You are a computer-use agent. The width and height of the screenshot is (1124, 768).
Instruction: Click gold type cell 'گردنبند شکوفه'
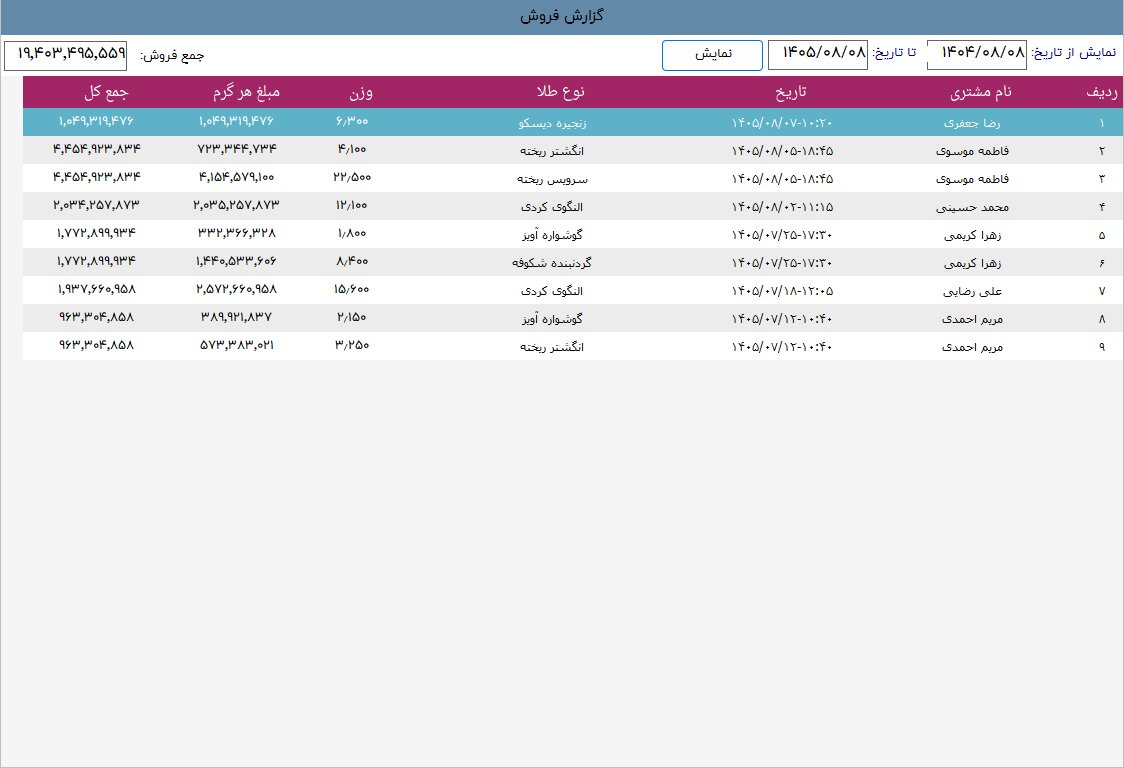click(552, 262)
